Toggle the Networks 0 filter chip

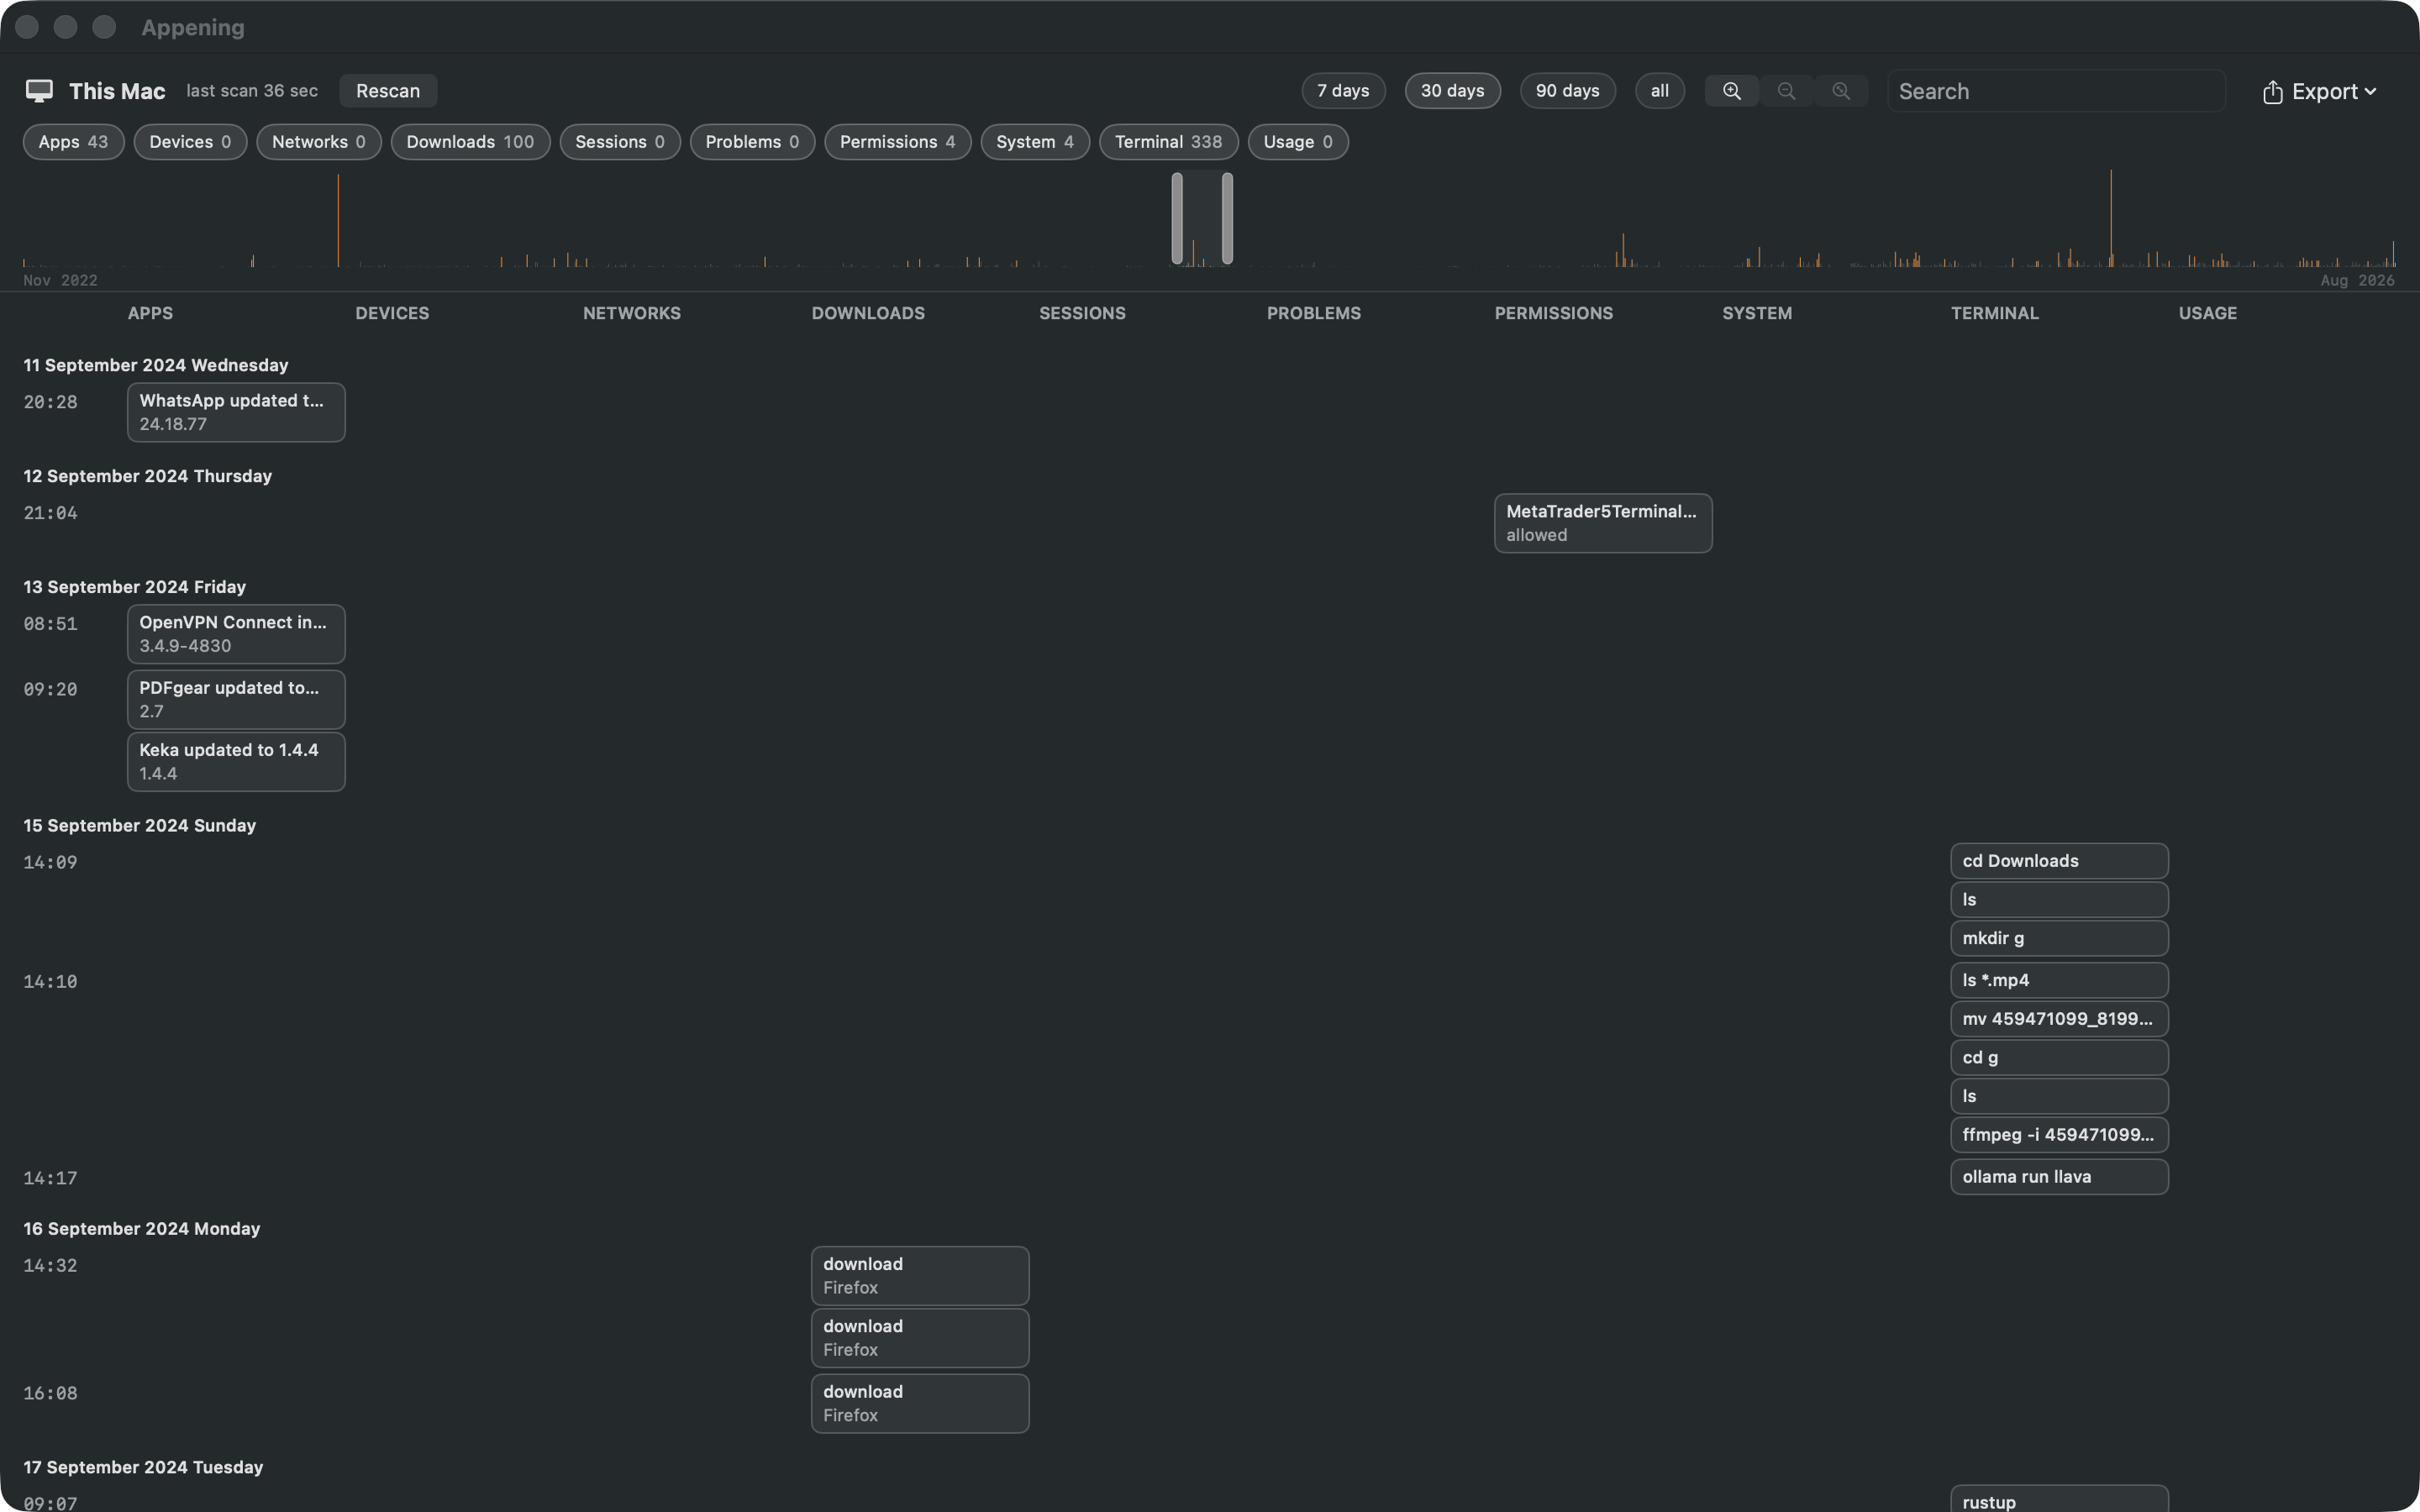[x=319, y=142]
